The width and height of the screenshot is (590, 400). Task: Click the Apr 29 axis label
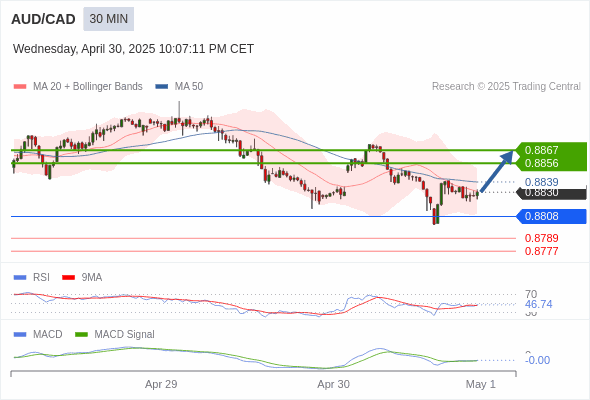click(x=161, y=384)
